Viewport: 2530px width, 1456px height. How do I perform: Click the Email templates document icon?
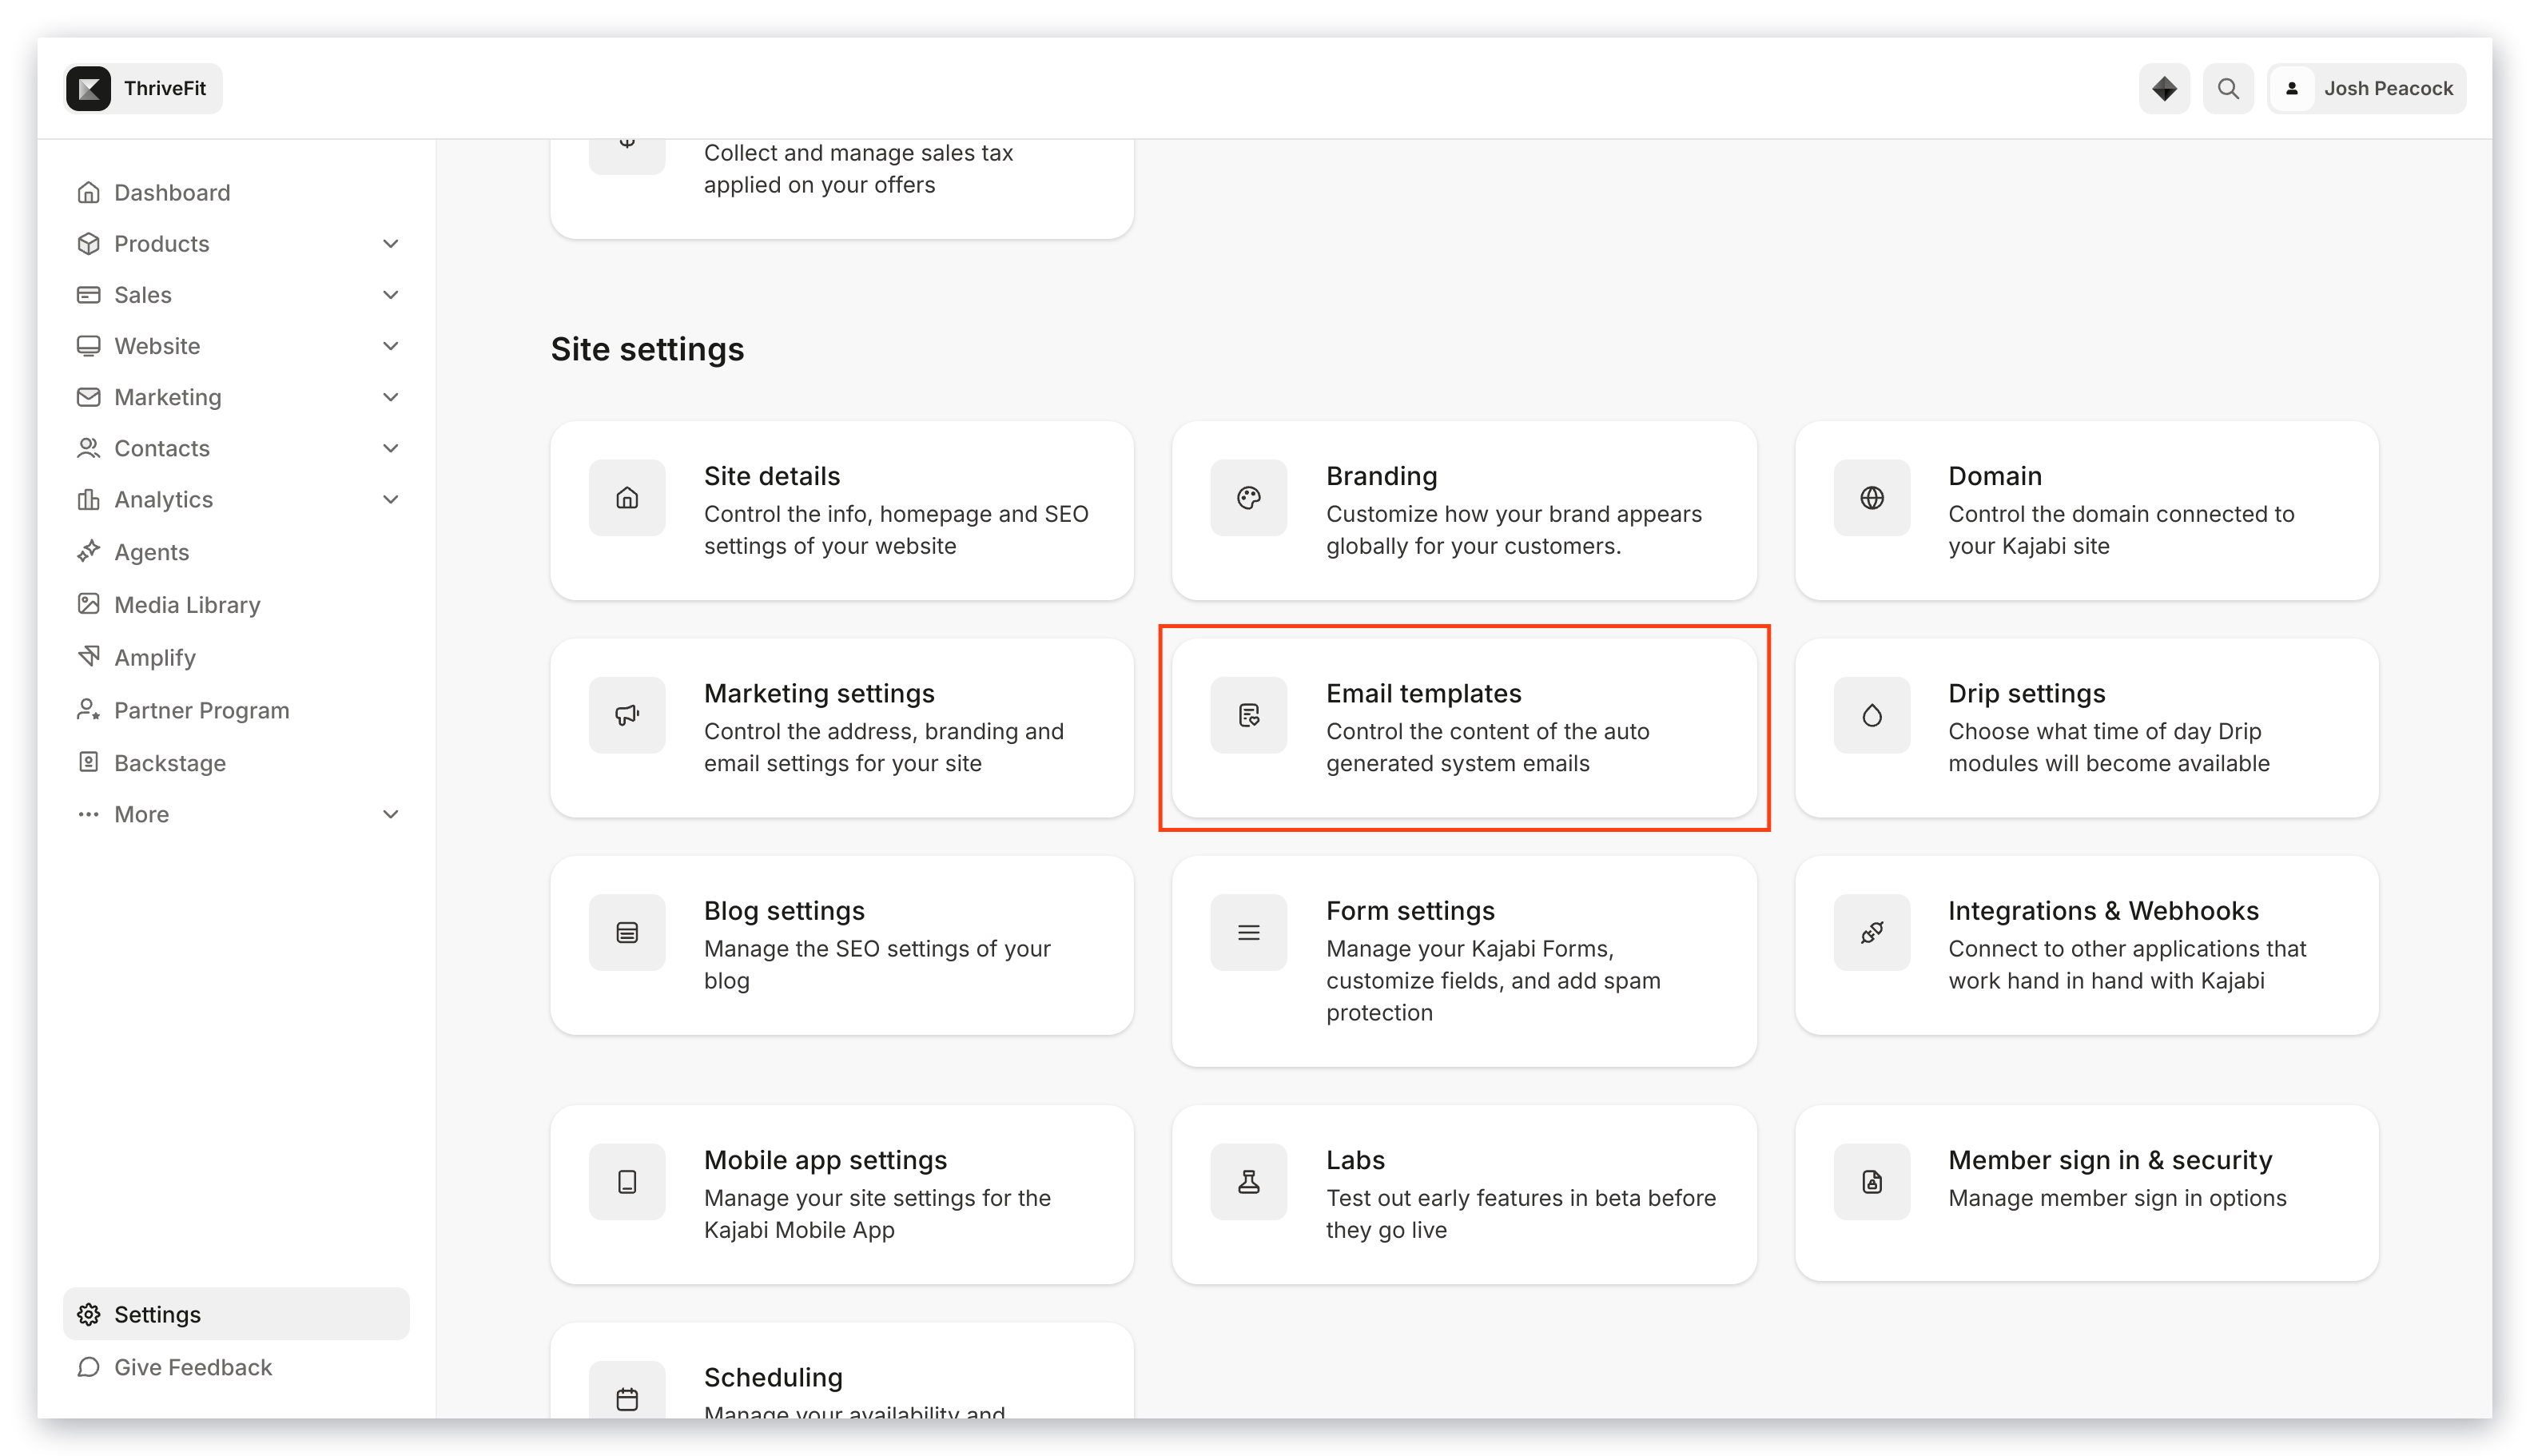[1248, 714]
